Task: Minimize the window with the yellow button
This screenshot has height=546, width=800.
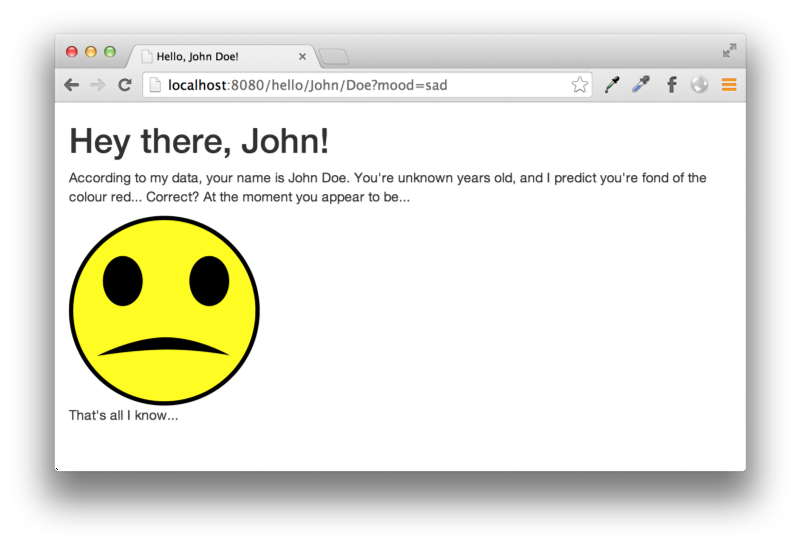Action: point(91,52)
